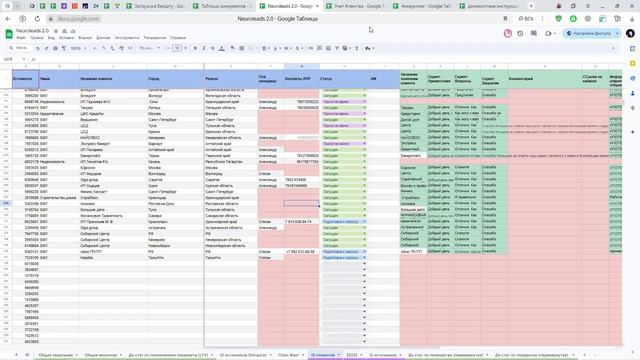
Task: Open the all sheets list icon
Action: coord(27,355)
